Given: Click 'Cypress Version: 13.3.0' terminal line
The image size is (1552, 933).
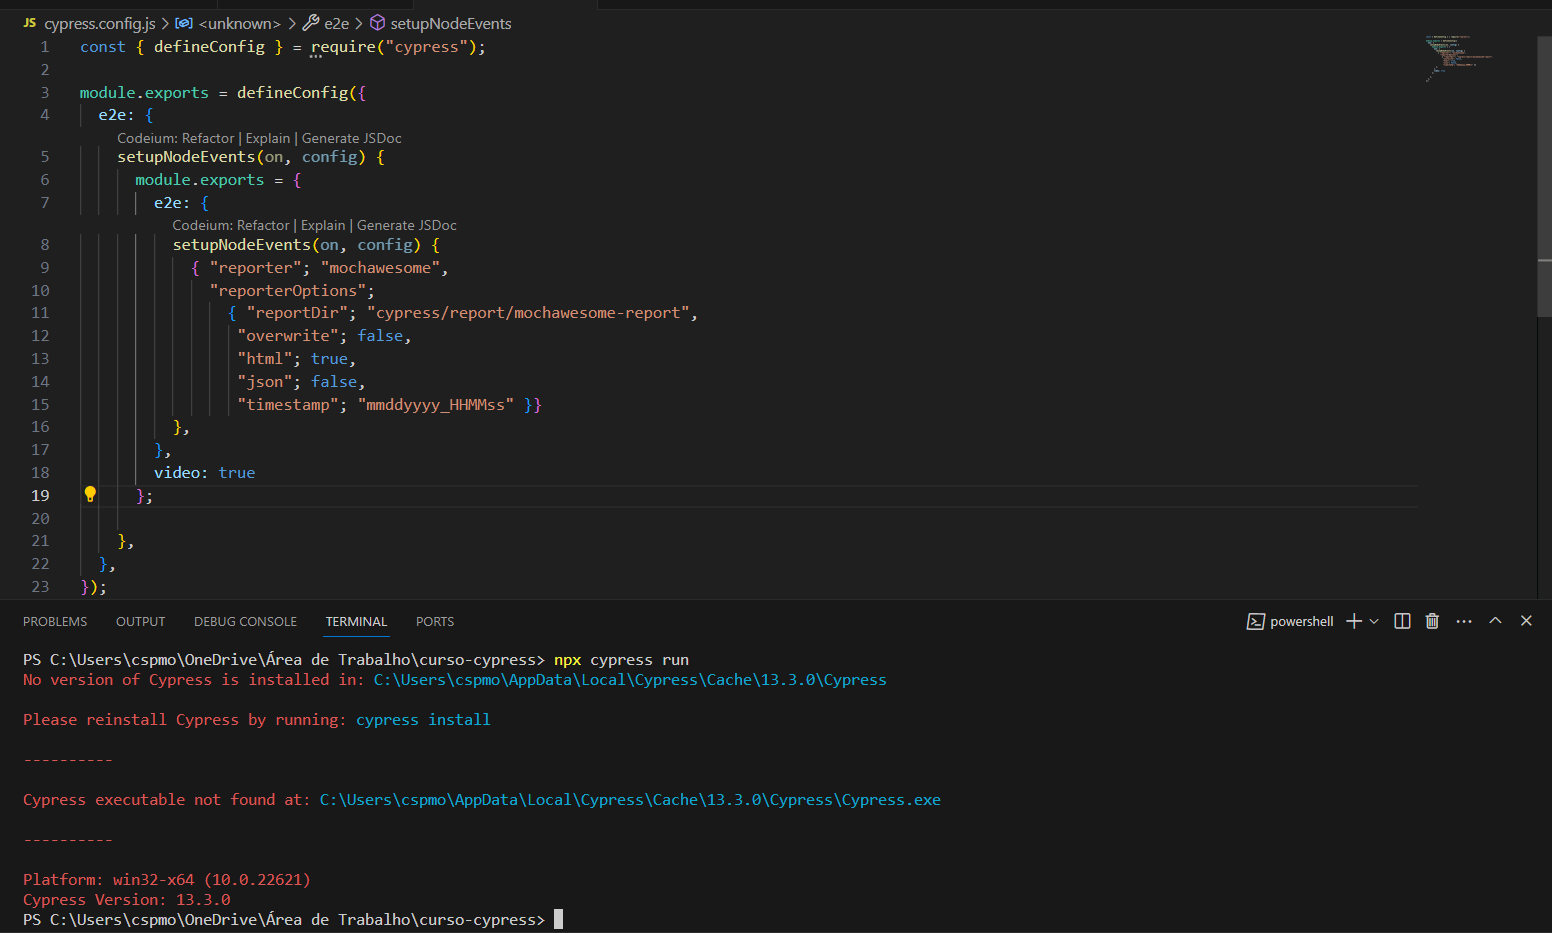Looking at the screenshot, I should click(126, 900).
